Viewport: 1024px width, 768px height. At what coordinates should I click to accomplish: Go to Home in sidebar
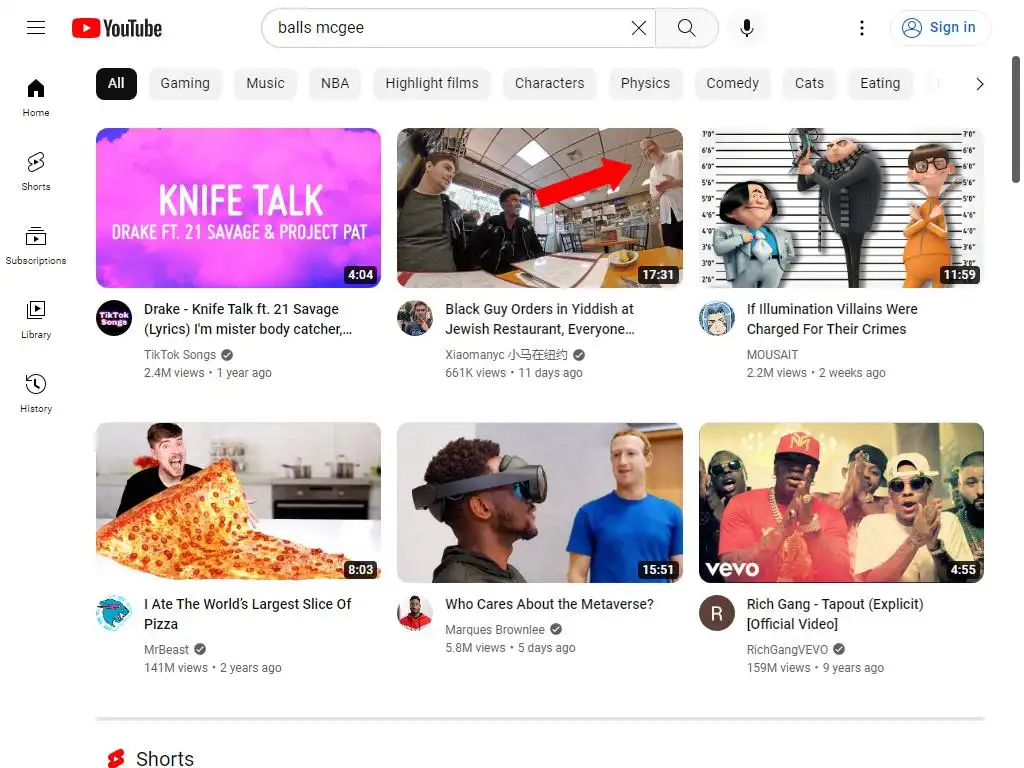(36, 98)
